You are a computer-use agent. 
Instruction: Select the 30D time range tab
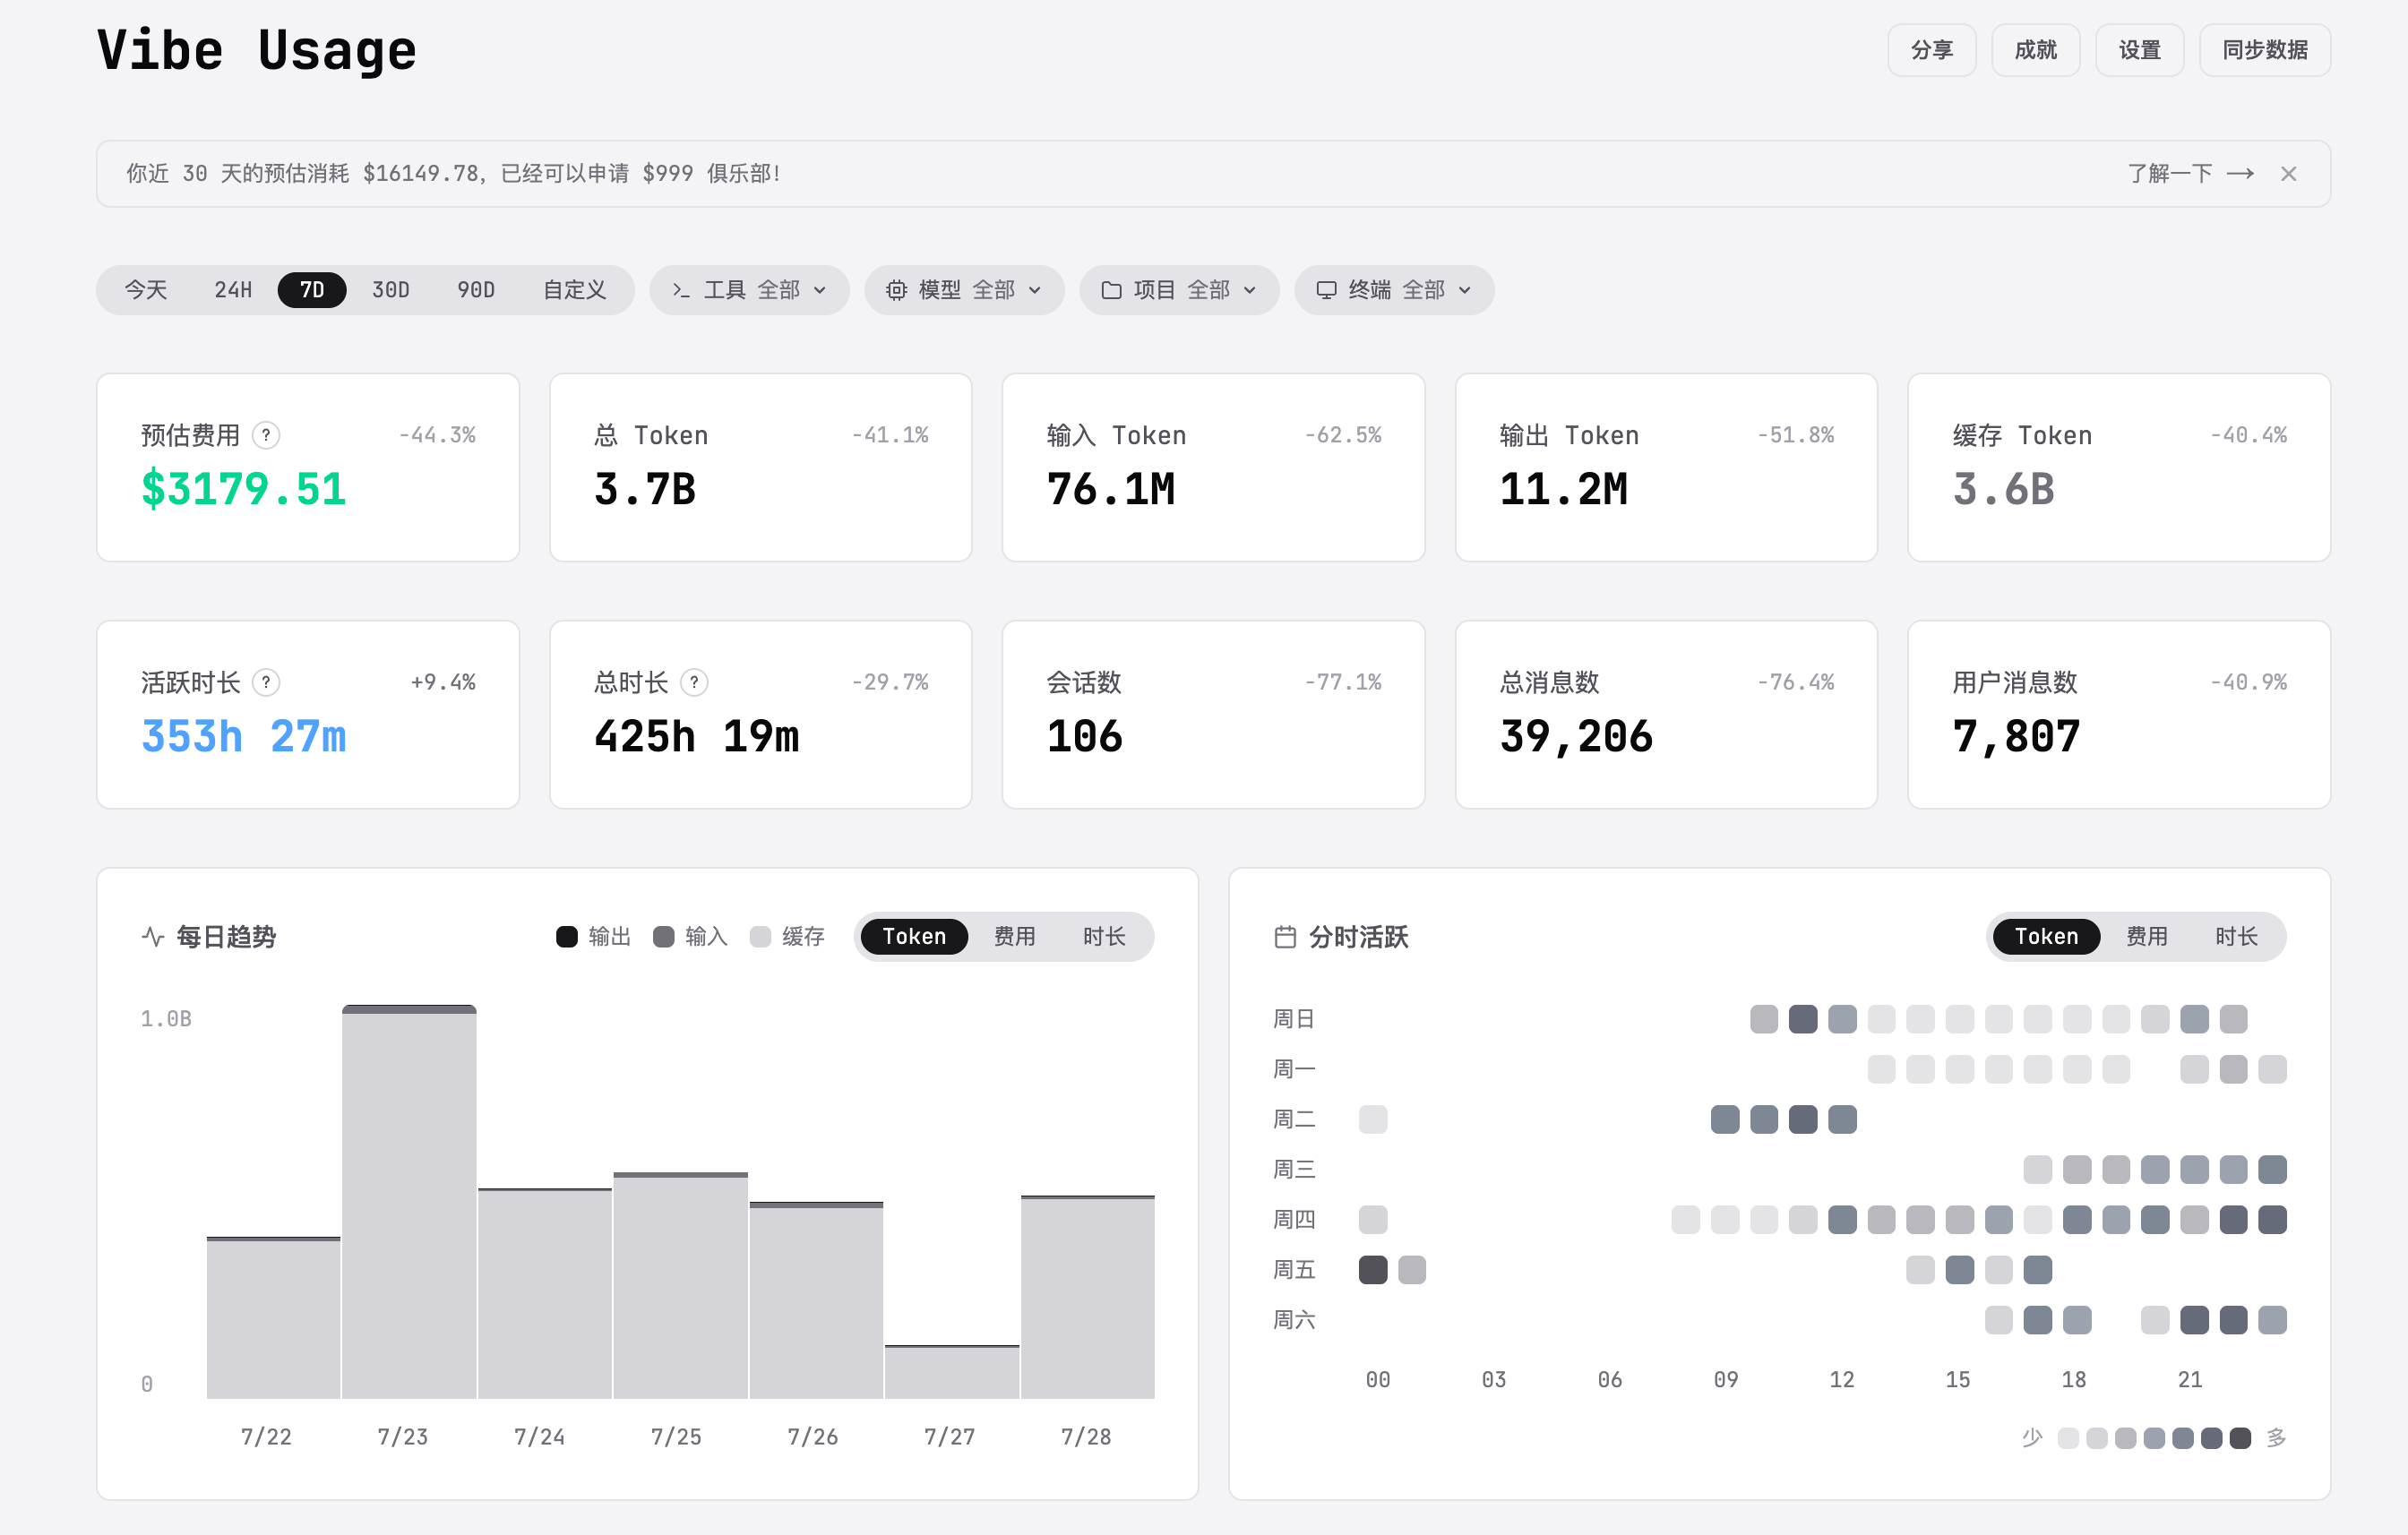click(391, 290)
